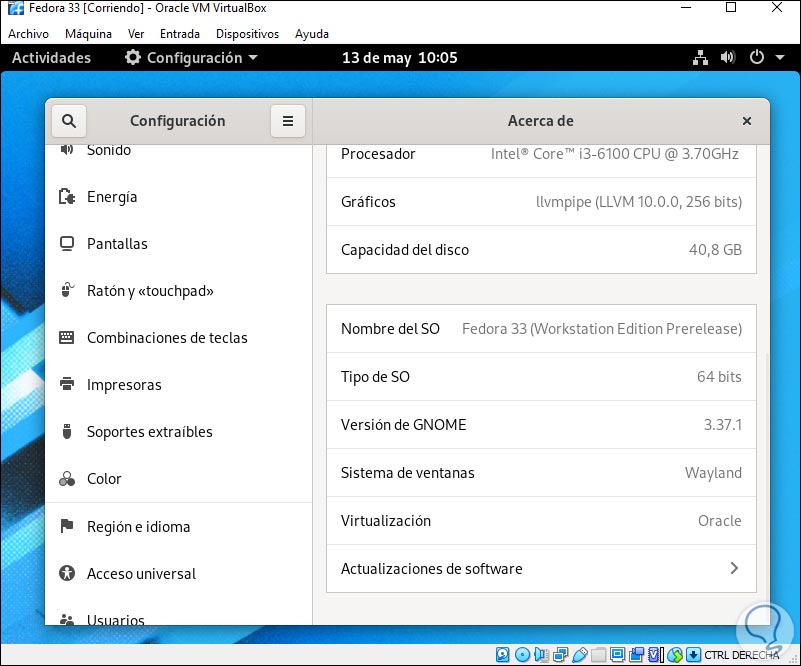The height and width of the screenshot is (666, 801).
Task: Open the clock showing 13 de may 10:05
Action: tap(399, 58)
